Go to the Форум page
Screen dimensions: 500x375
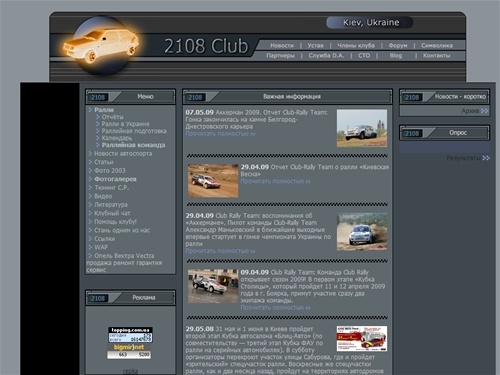point(398,45)
